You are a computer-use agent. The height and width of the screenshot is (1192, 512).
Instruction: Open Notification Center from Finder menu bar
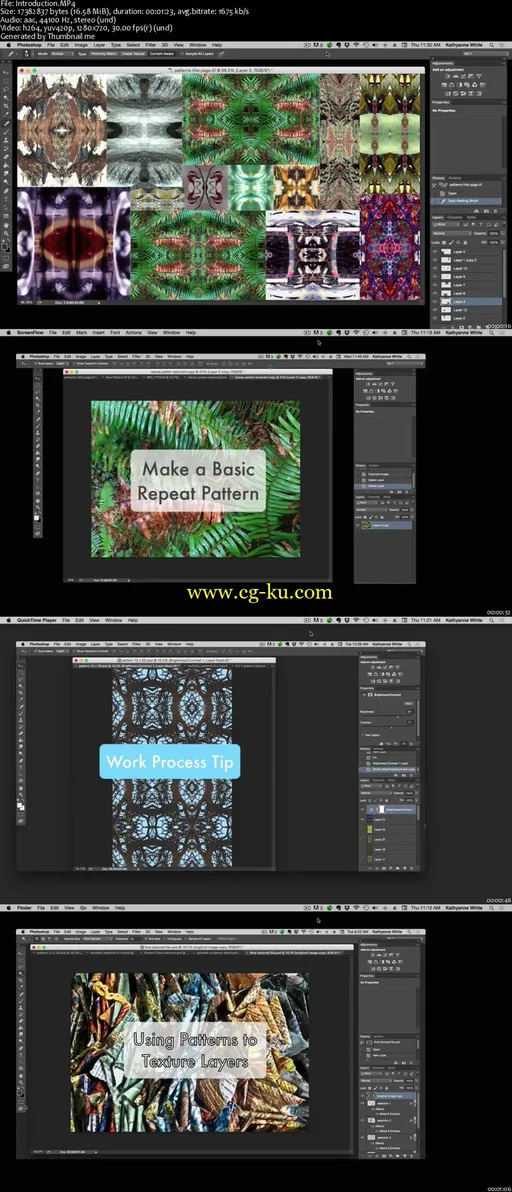click(504, 908)
